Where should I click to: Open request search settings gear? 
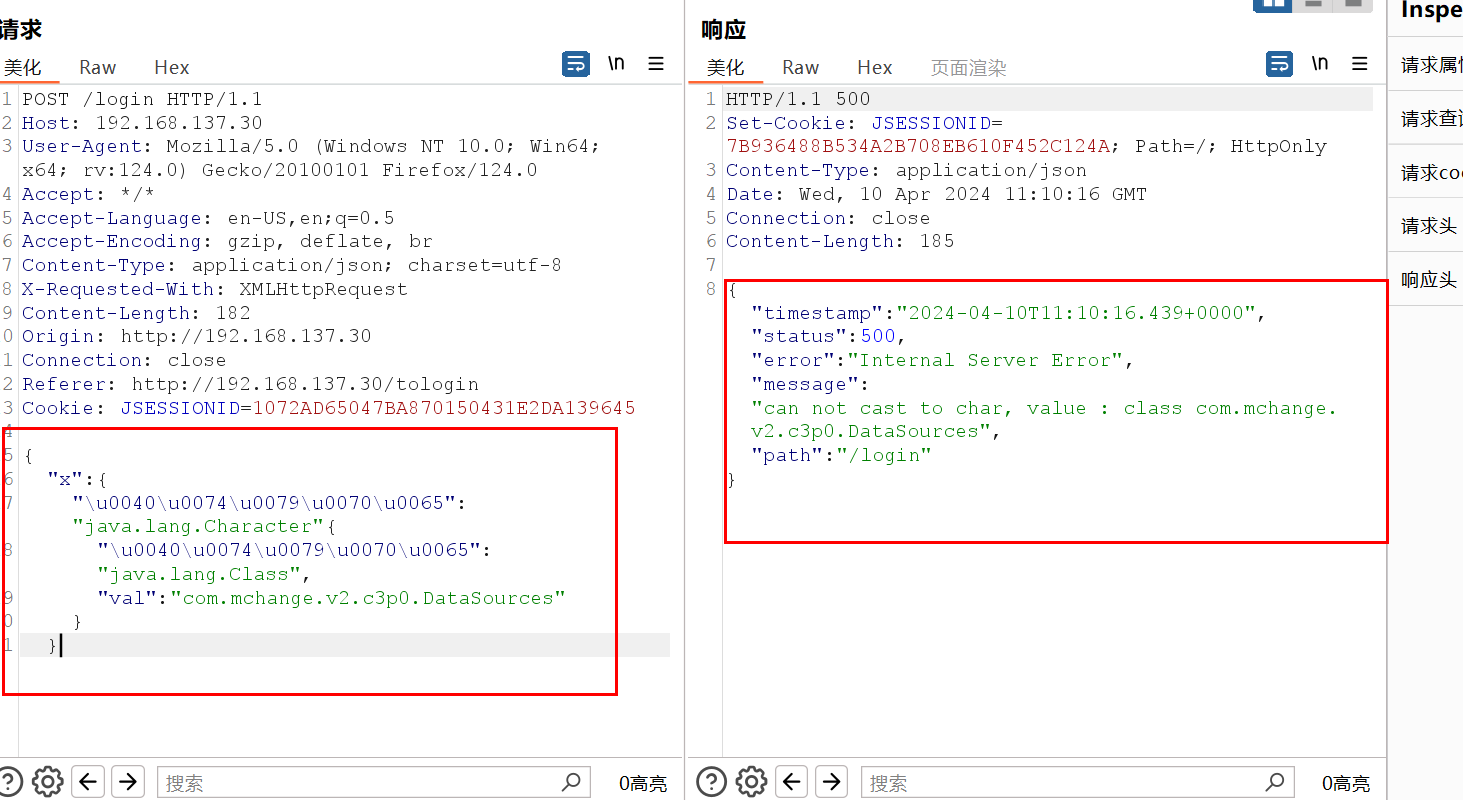tap(48, 781)
